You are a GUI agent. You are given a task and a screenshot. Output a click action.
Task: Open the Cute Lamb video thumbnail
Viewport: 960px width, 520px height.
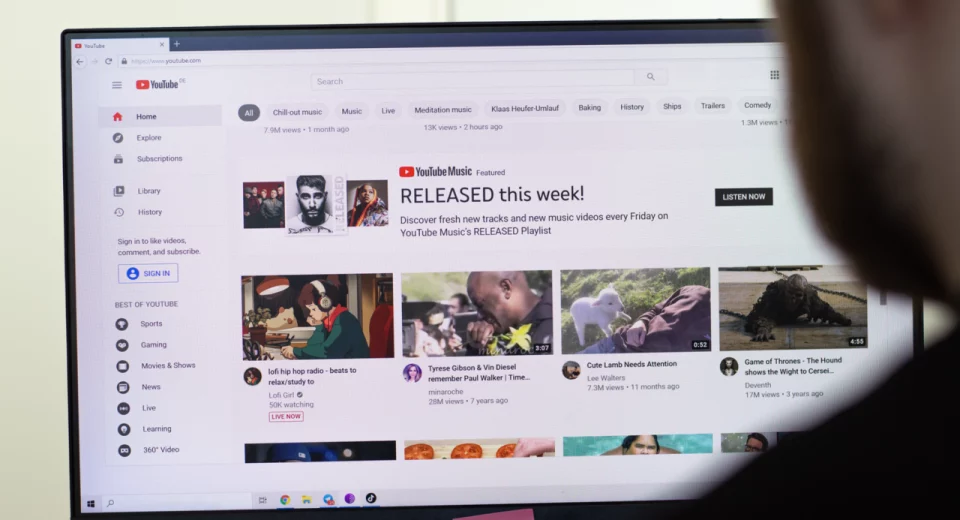[x=636, y=310]
